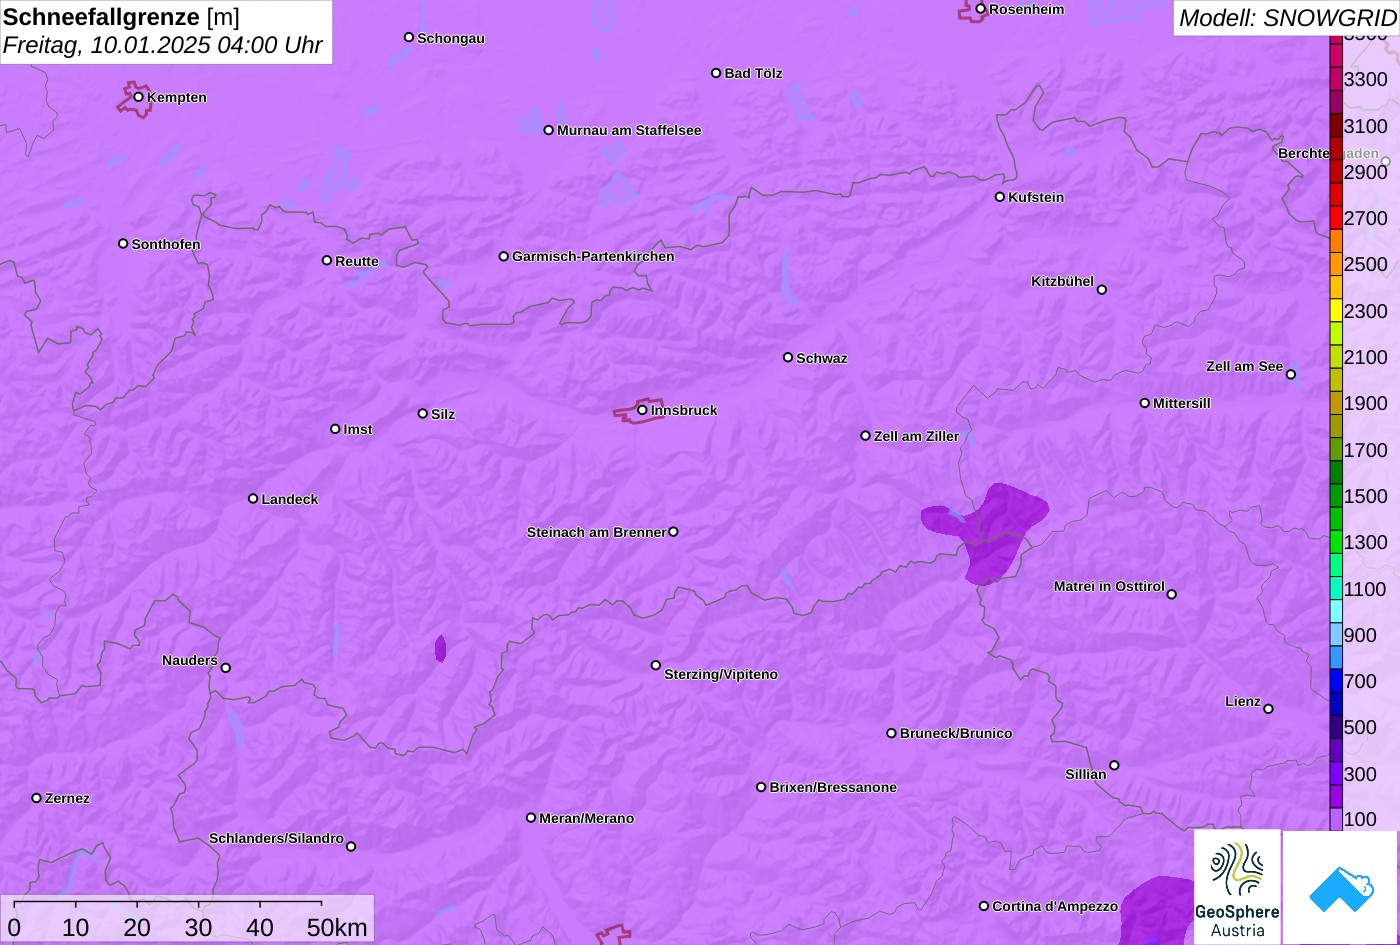This screenshot has height=945, width=1400.
Task: Click the red 2700 legend color
Action: [1336, 218]
